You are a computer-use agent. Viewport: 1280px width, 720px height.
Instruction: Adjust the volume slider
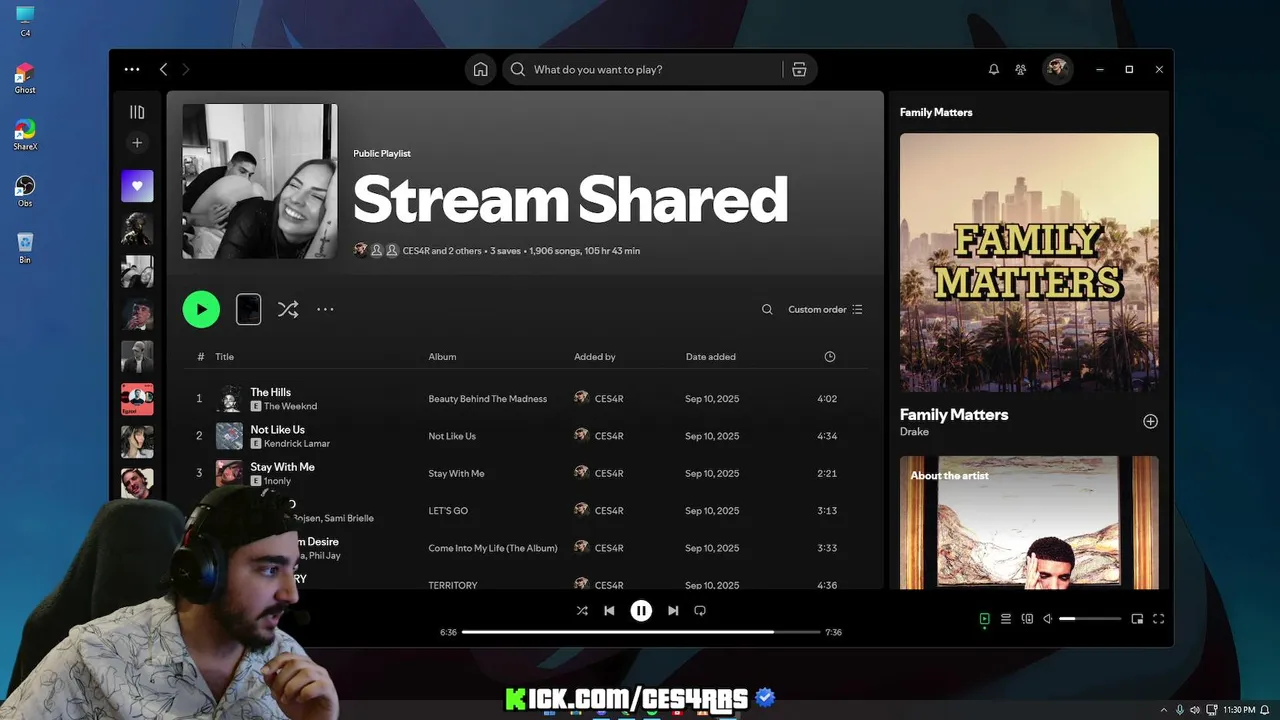[x=1090, y=619]
